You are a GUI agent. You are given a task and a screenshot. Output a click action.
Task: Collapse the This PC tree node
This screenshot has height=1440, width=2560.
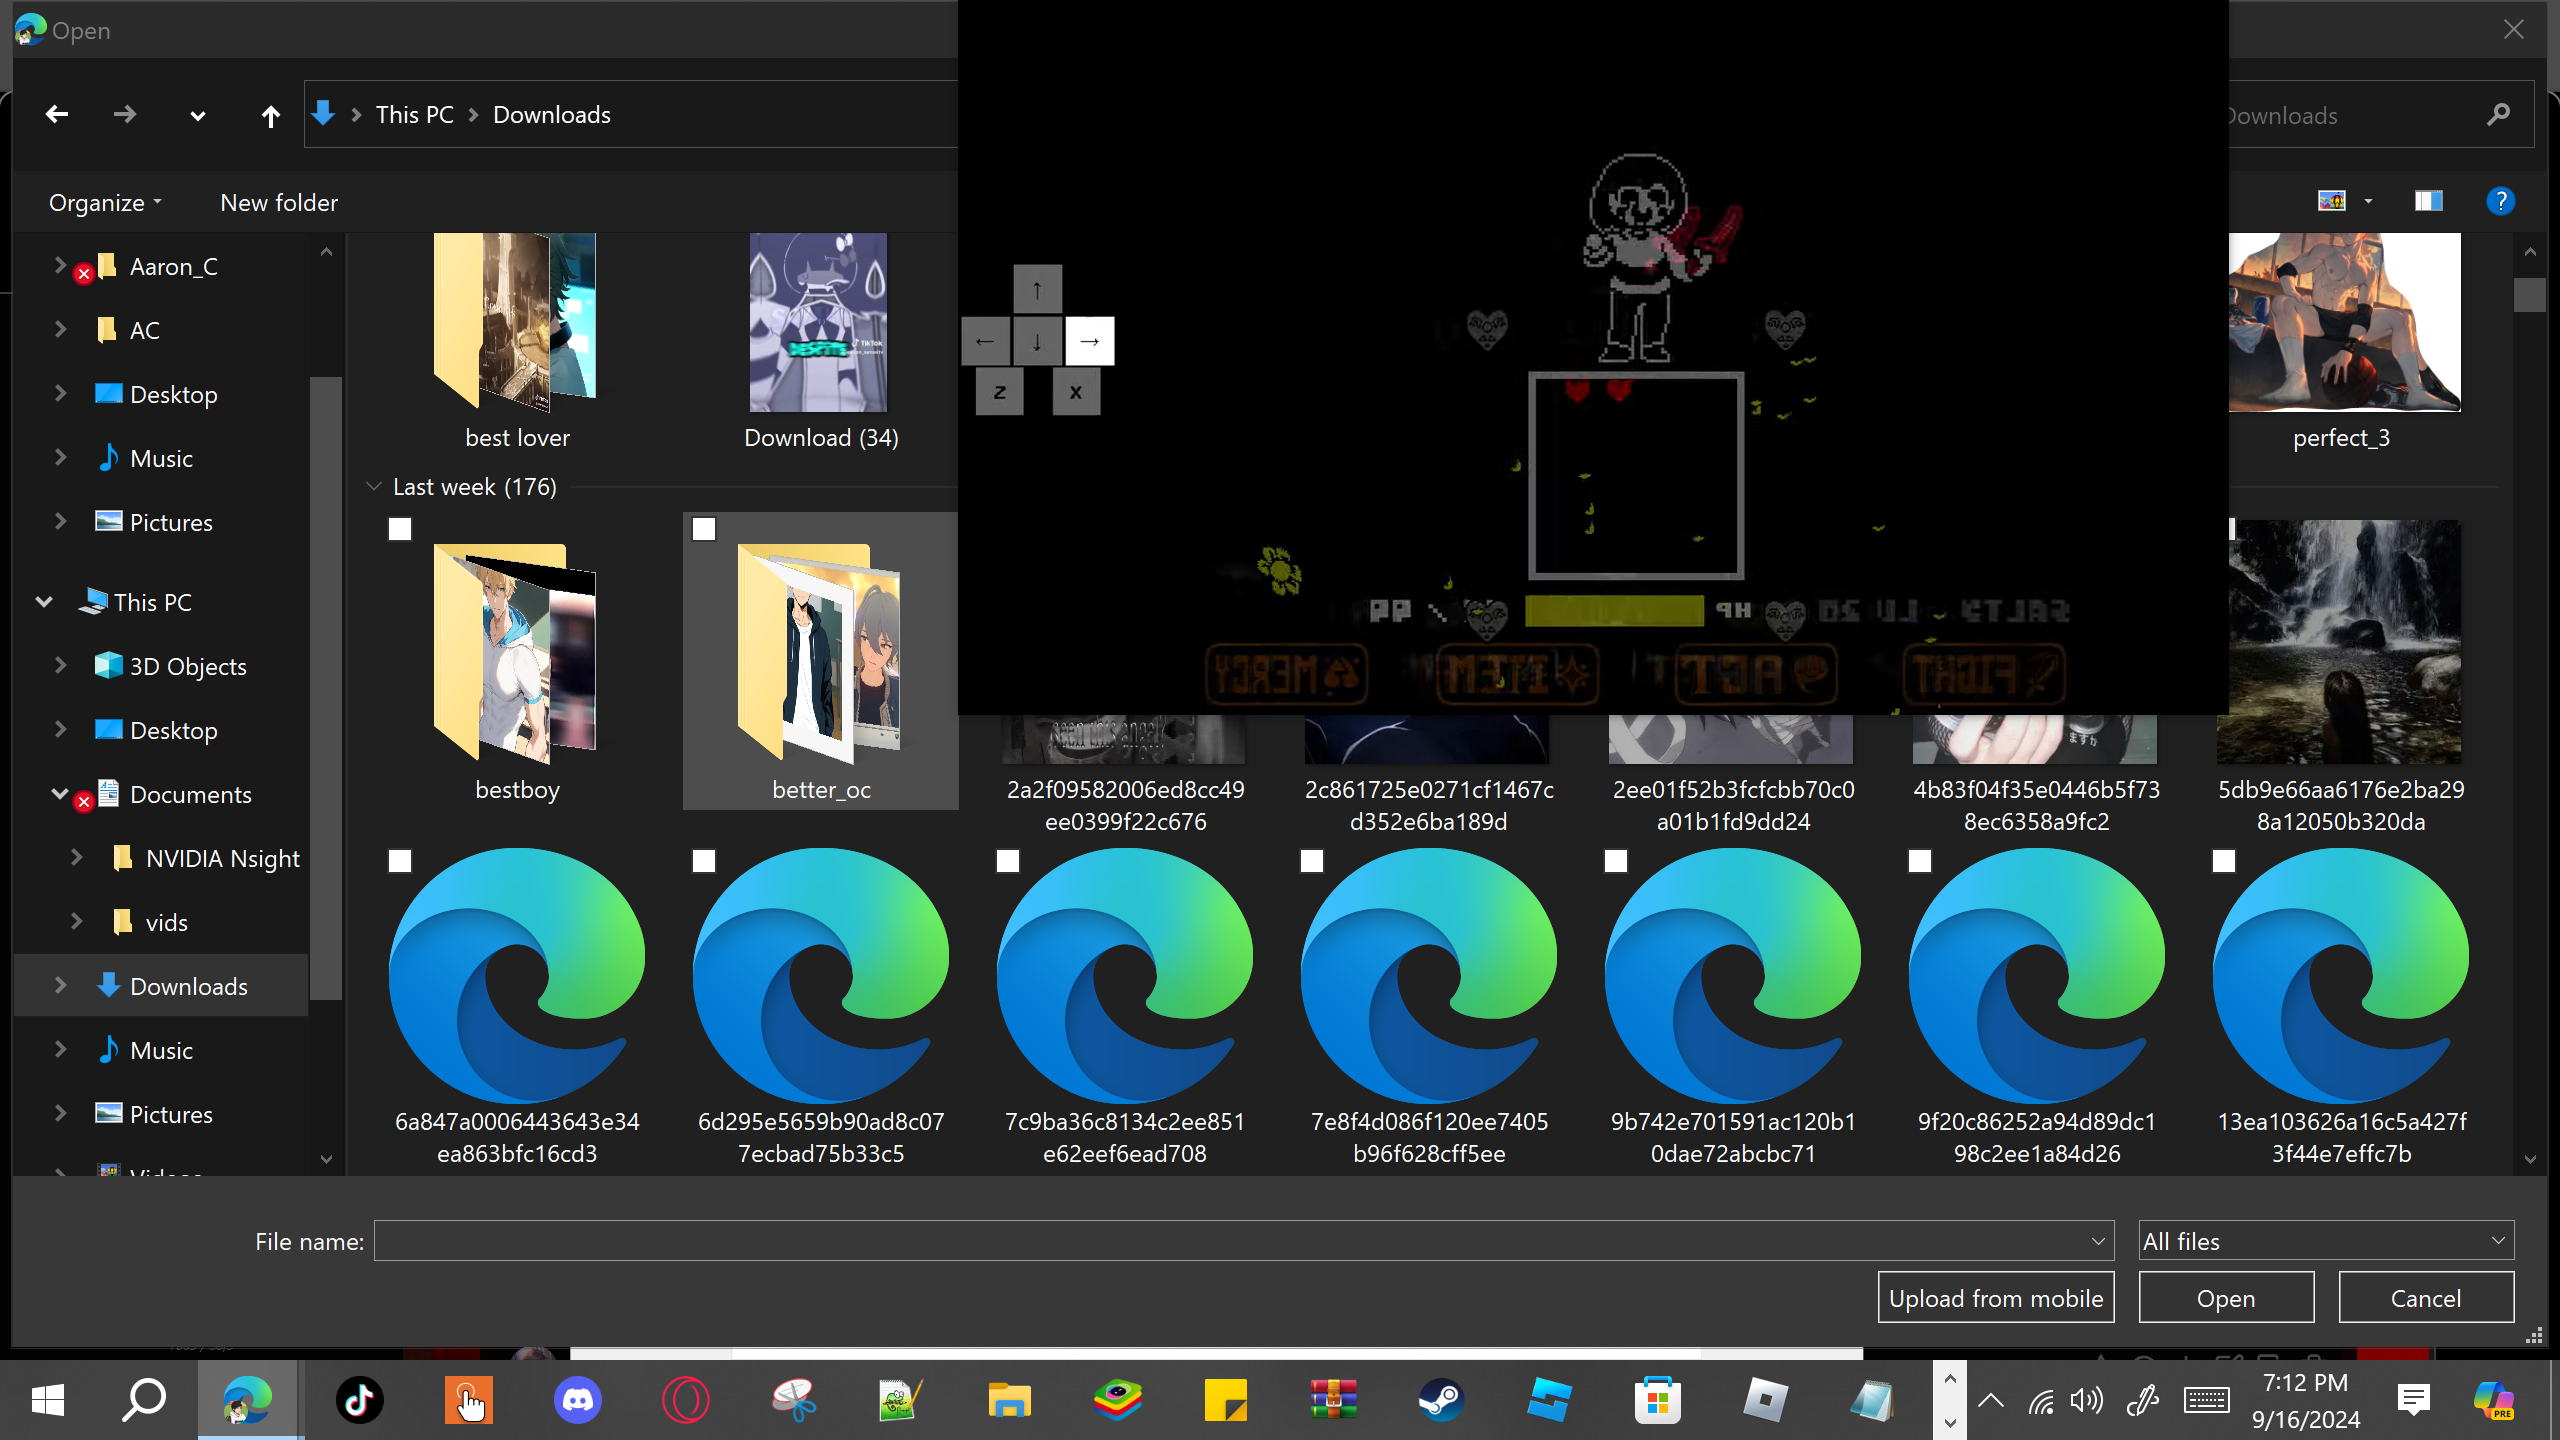(x=44, y=602)
